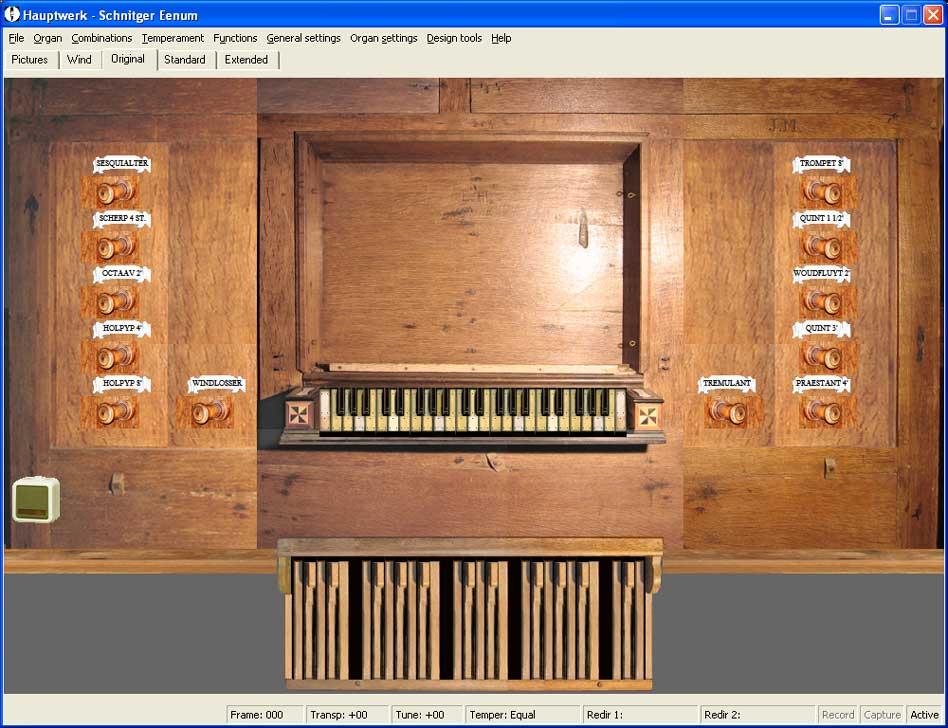The image size is (948, 728).
Task: Pull the Trompet 8' stop knob
Action: [x=823, y=191]
